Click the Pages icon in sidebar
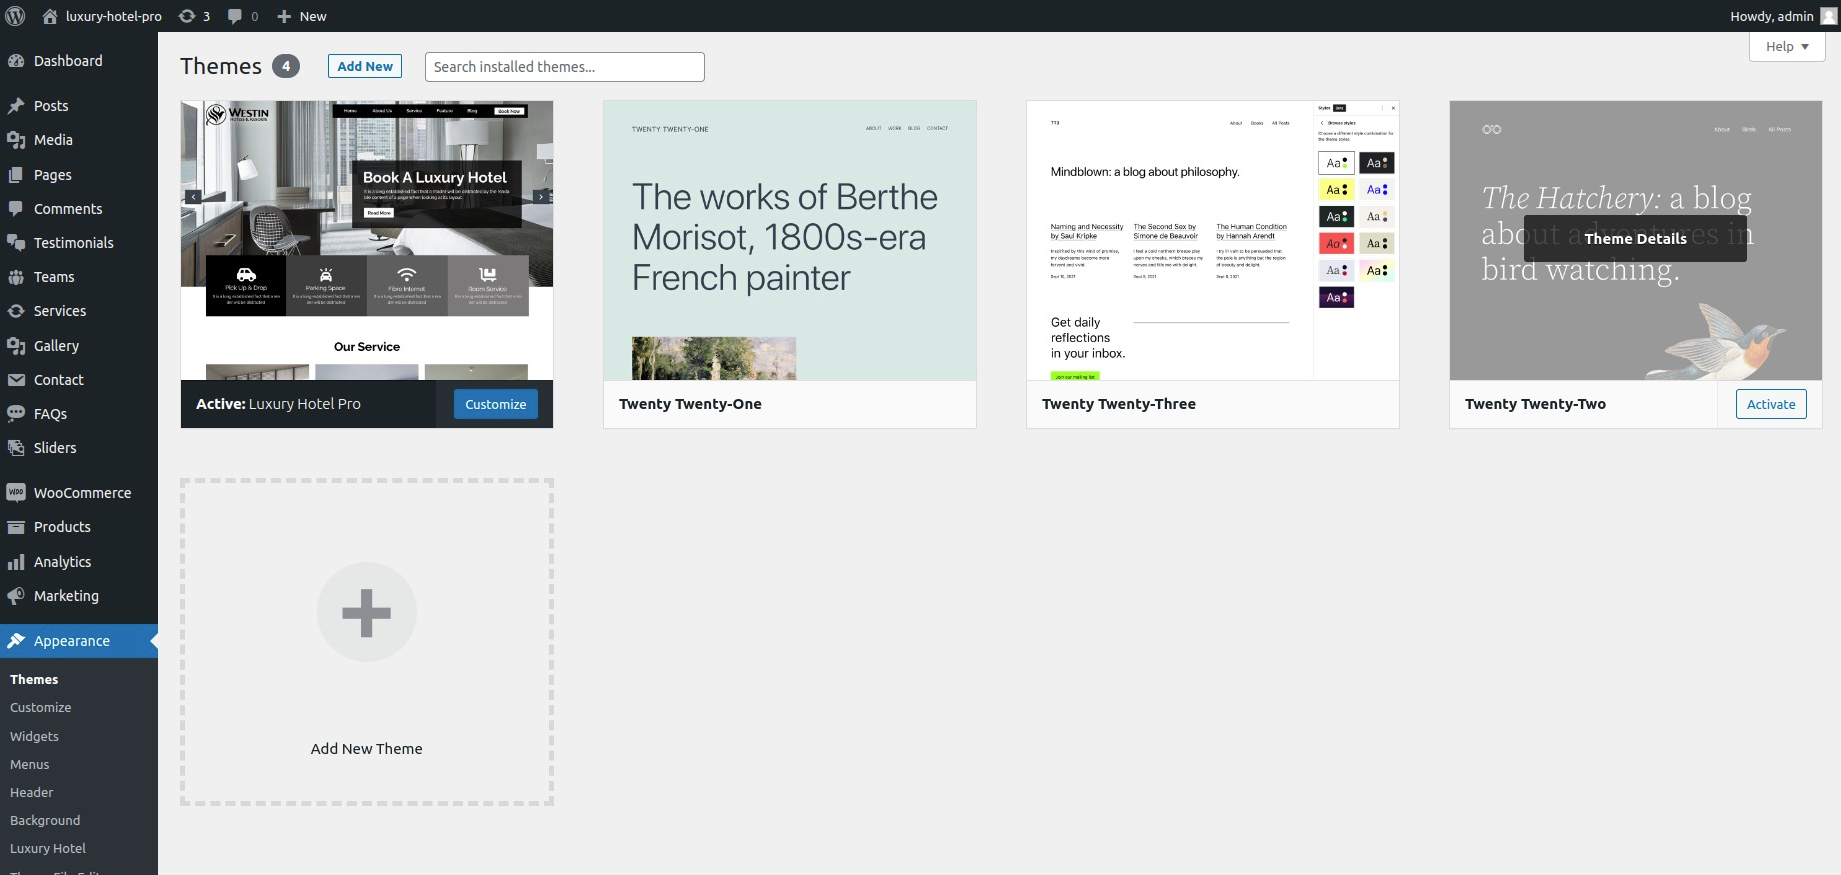 [16, 175]
